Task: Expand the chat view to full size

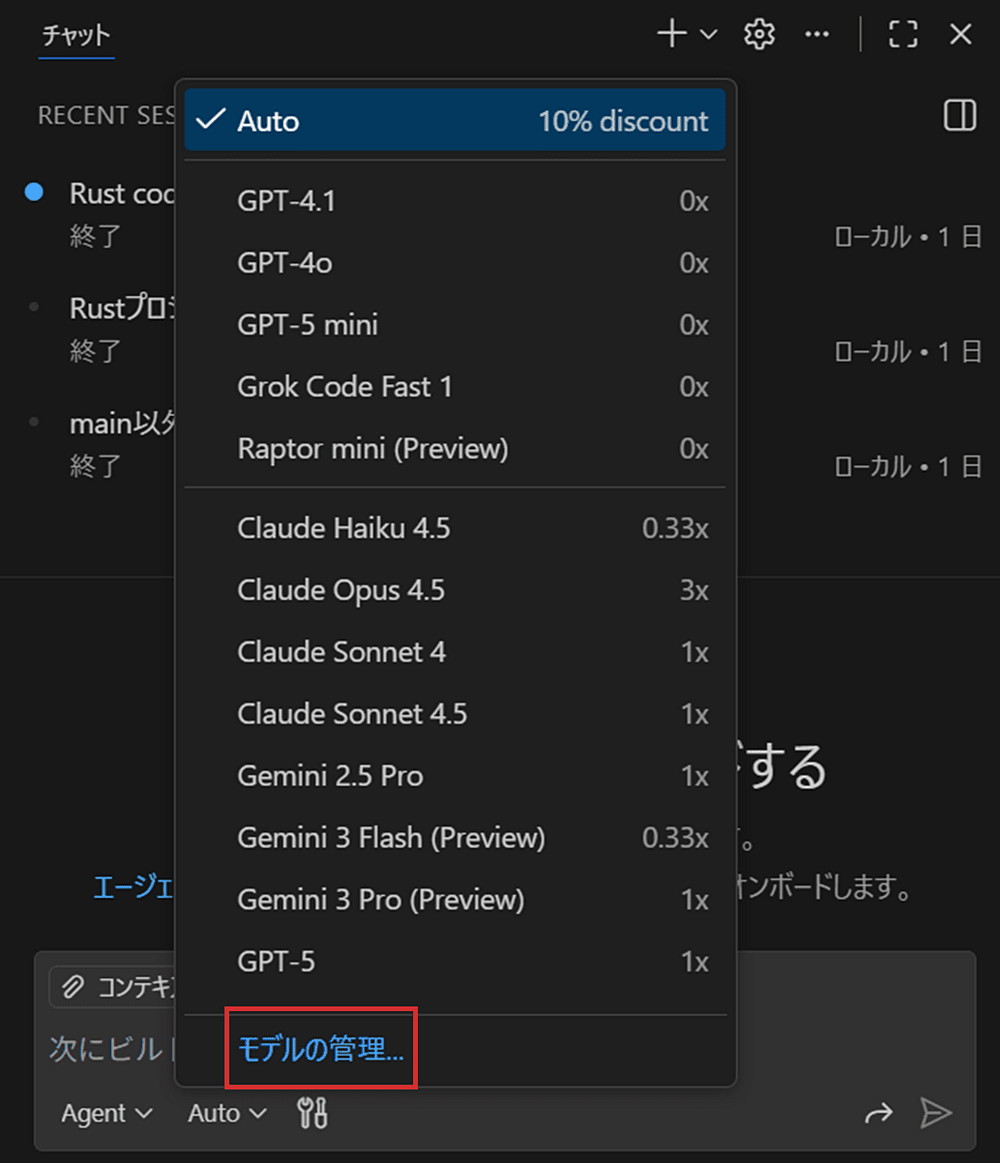Action: click(x=902, y=33)
